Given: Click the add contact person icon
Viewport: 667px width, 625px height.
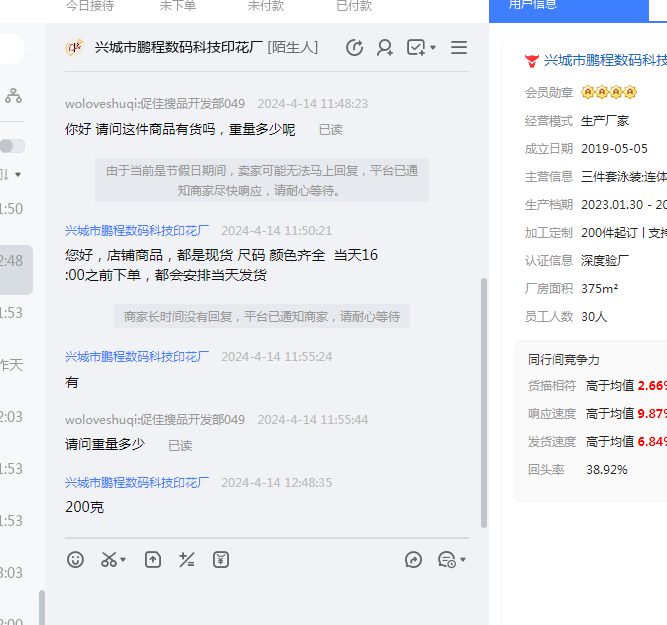Looking at the screenshot, I should click(x=385, y=47).
